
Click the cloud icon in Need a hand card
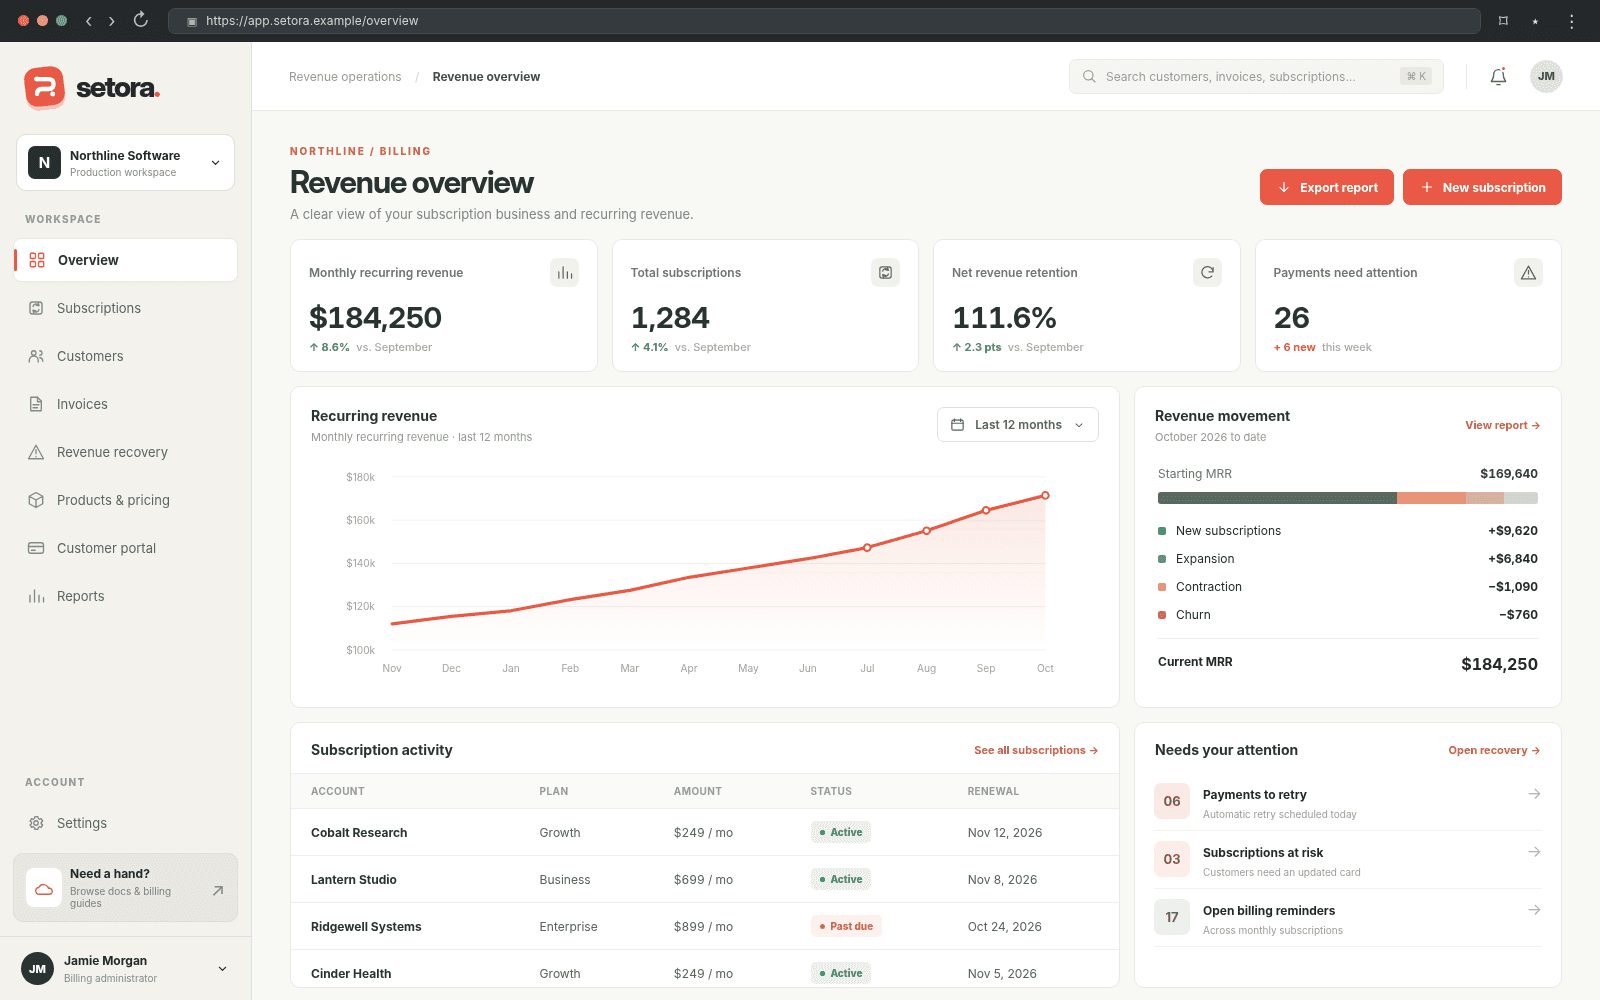[44, 888]
